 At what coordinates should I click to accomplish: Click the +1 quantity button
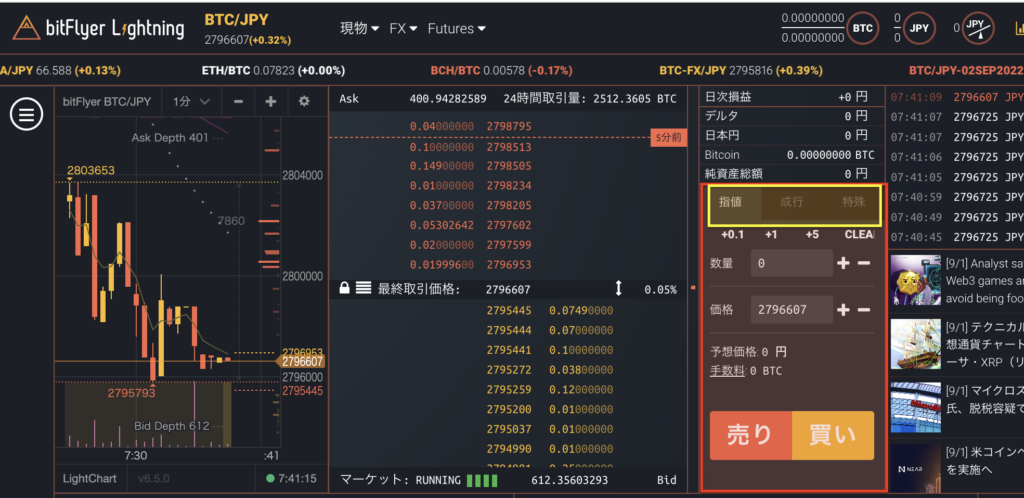pos(771,234)
